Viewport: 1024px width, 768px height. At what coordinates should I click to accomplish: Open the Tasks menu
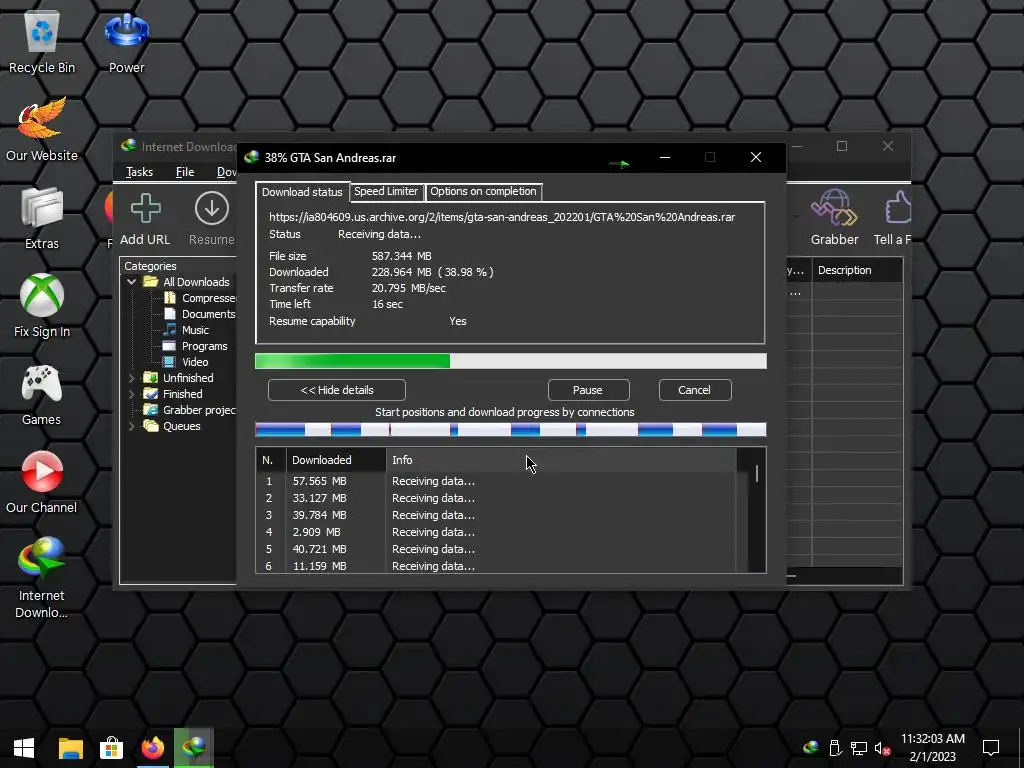[139, 172]
